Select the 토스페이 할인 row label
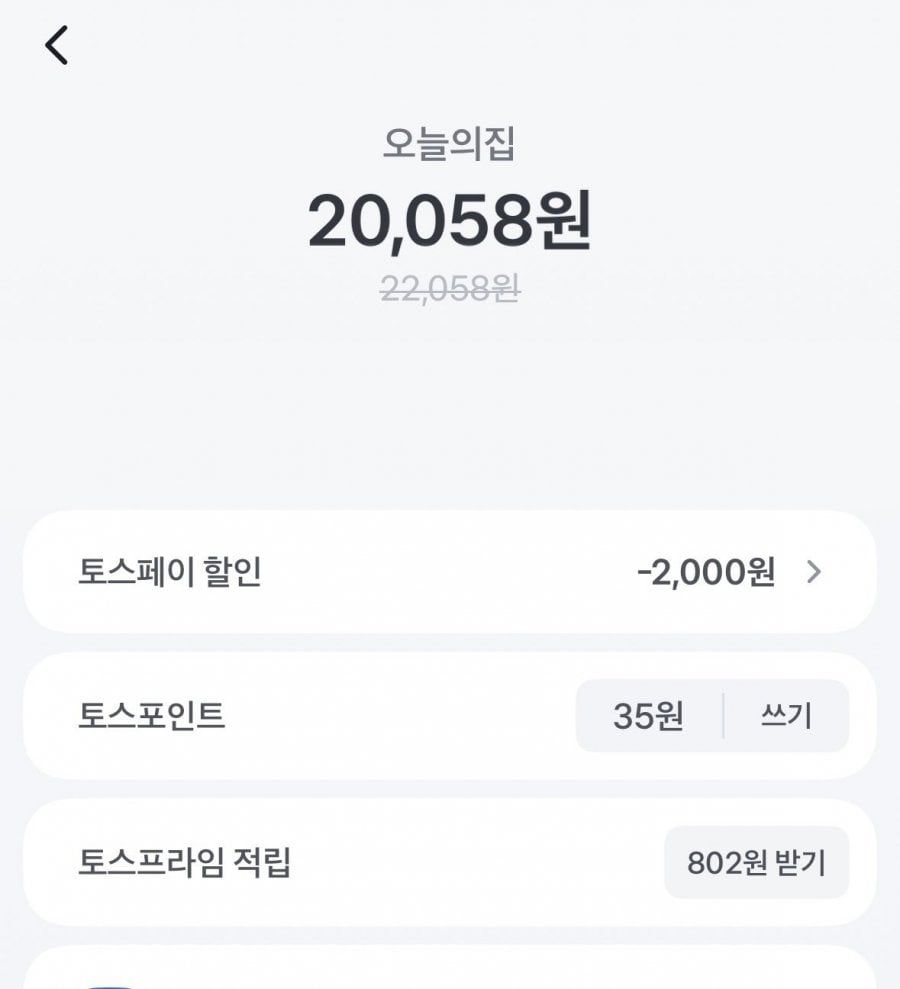This screenshot has width=900, height=989. (169, 572)
